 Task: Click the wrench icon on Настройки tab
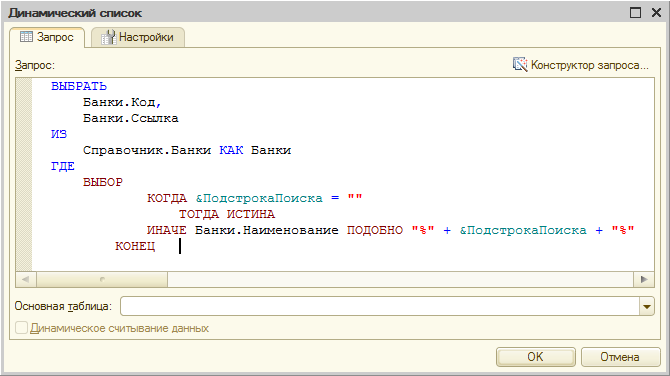[x=109, y=37]
